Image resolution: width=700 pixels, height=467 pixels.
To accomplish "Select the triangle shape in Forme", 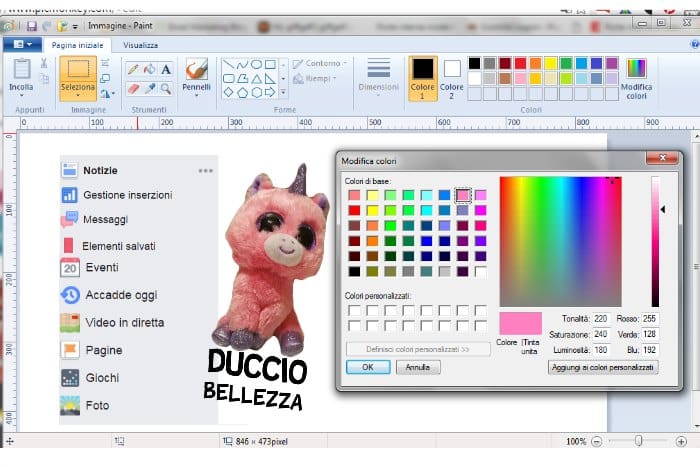I will tap(256, 79).
